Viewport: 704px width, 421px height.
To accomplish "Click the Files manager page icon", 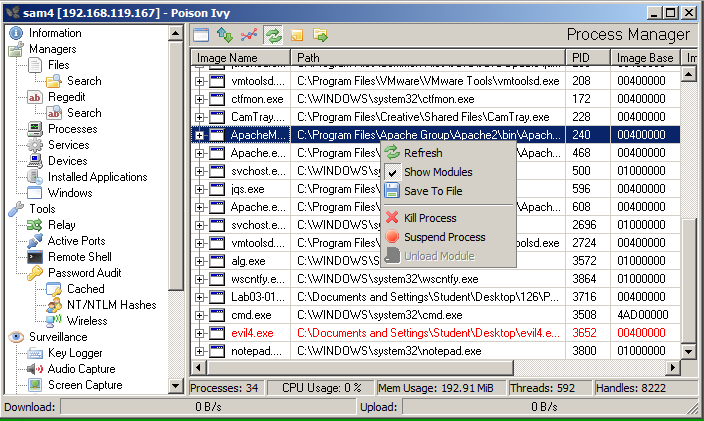I will coord(35,65).
